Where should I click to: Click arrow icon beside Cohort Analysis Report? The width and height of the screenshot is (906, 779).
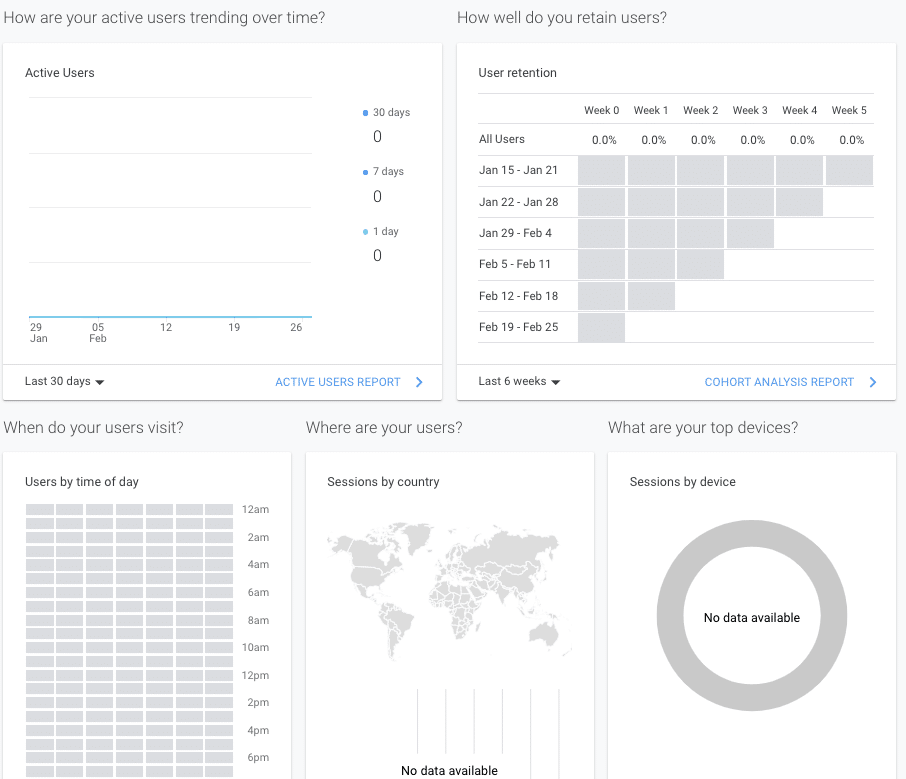[873, 382]
